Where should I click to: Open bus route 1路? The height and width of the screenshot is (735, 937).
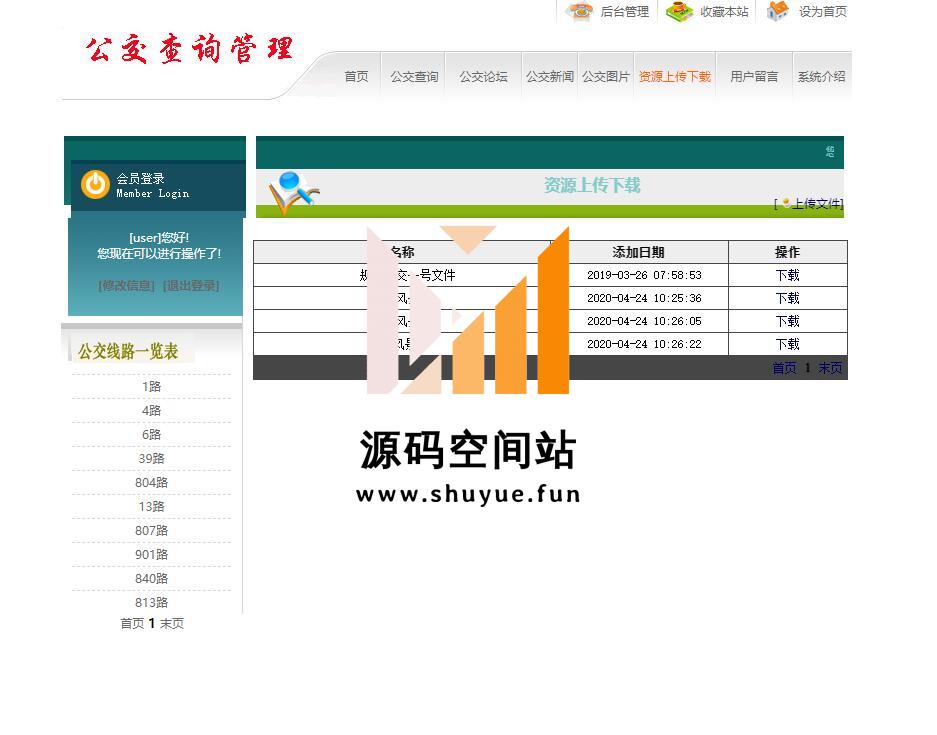click(151, 387)
